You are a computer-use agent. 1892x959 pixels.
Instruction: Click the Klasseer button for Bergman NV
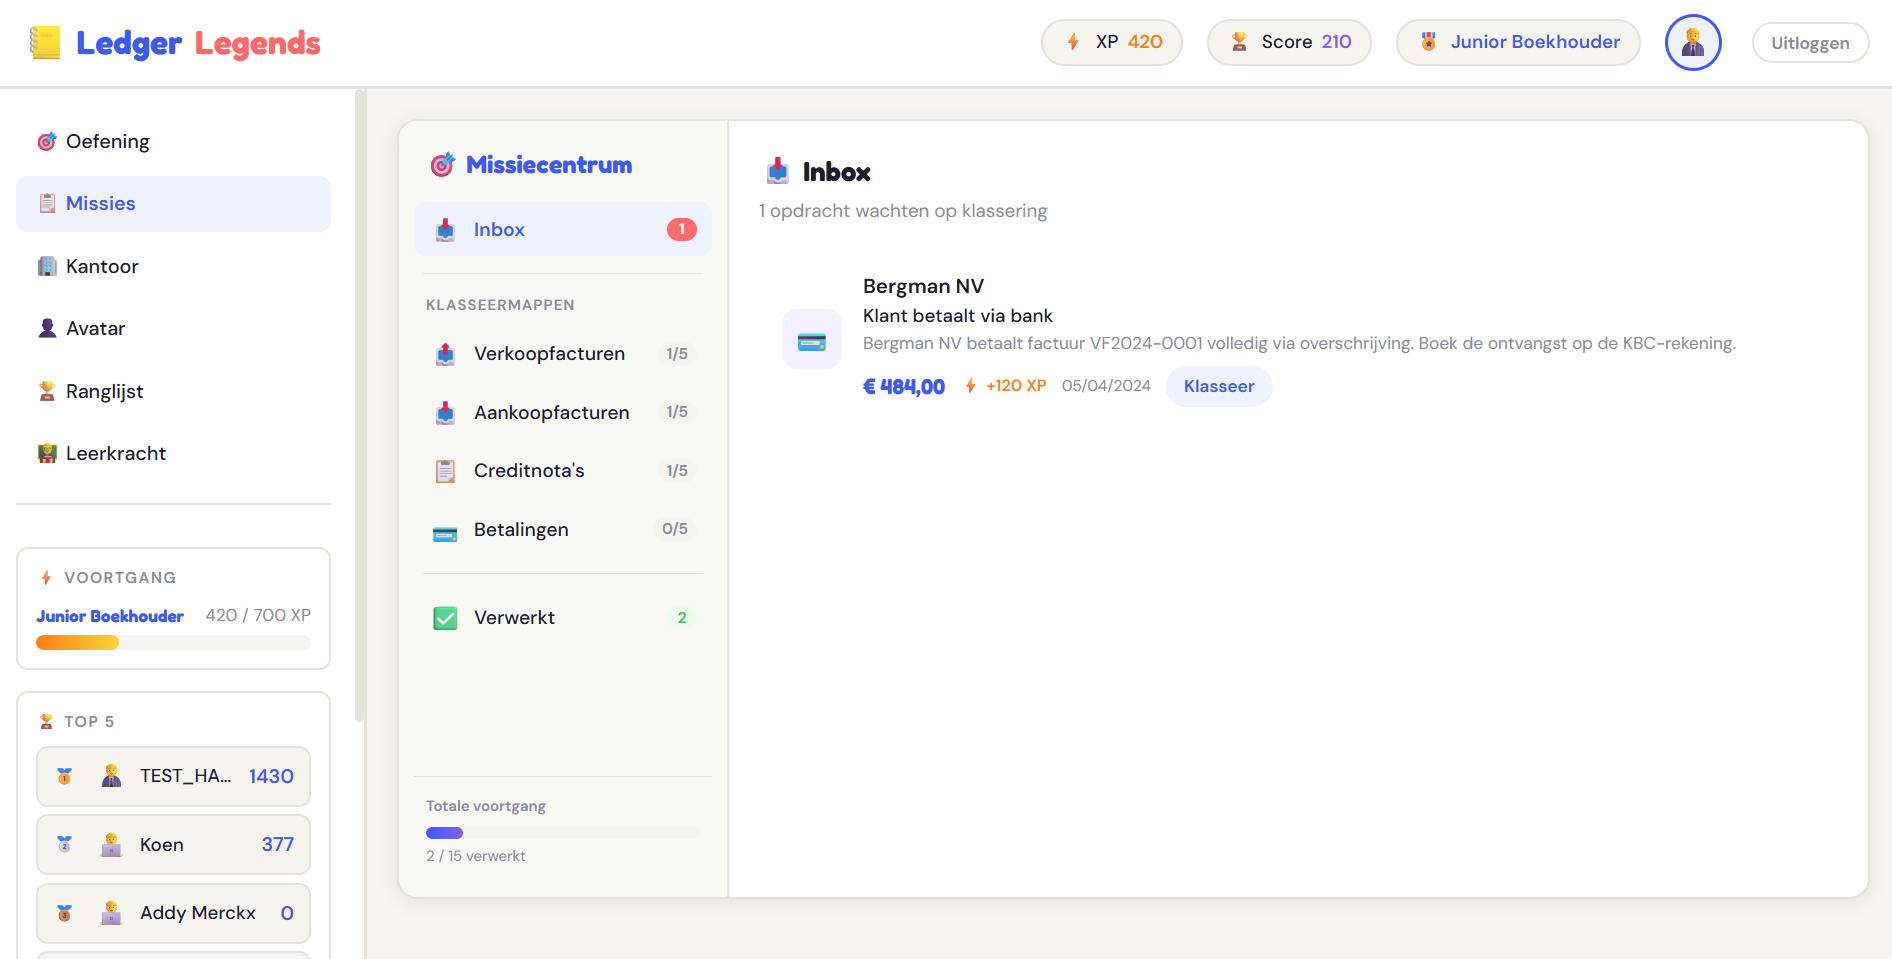click(1219, 386)
